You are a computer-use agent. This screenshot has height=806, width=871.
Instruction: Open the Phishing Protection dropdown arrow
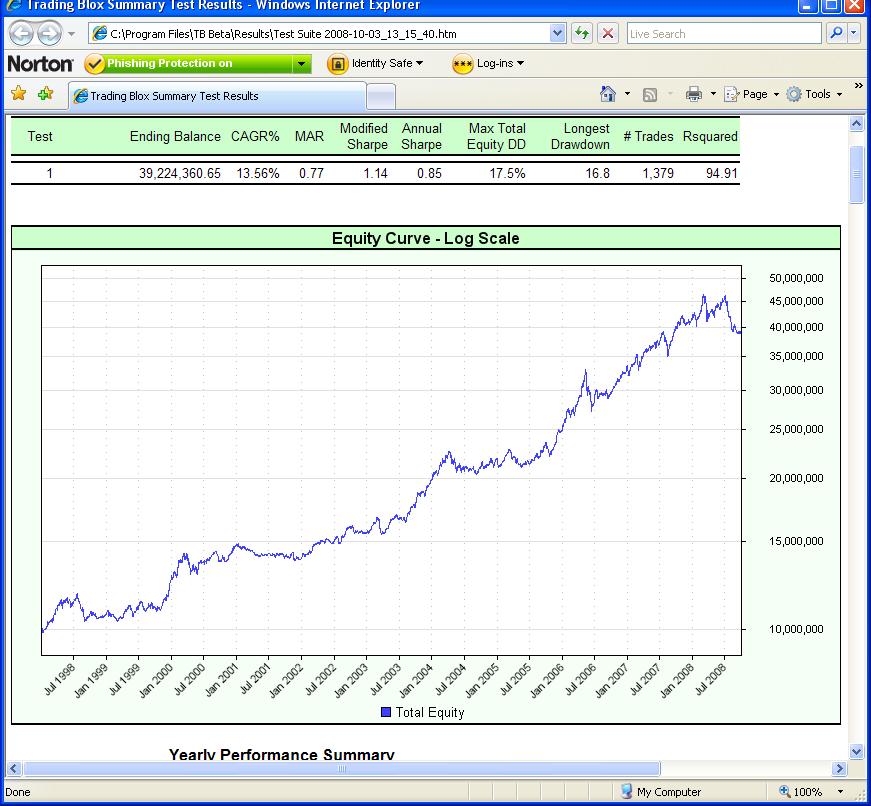[302, 64]
